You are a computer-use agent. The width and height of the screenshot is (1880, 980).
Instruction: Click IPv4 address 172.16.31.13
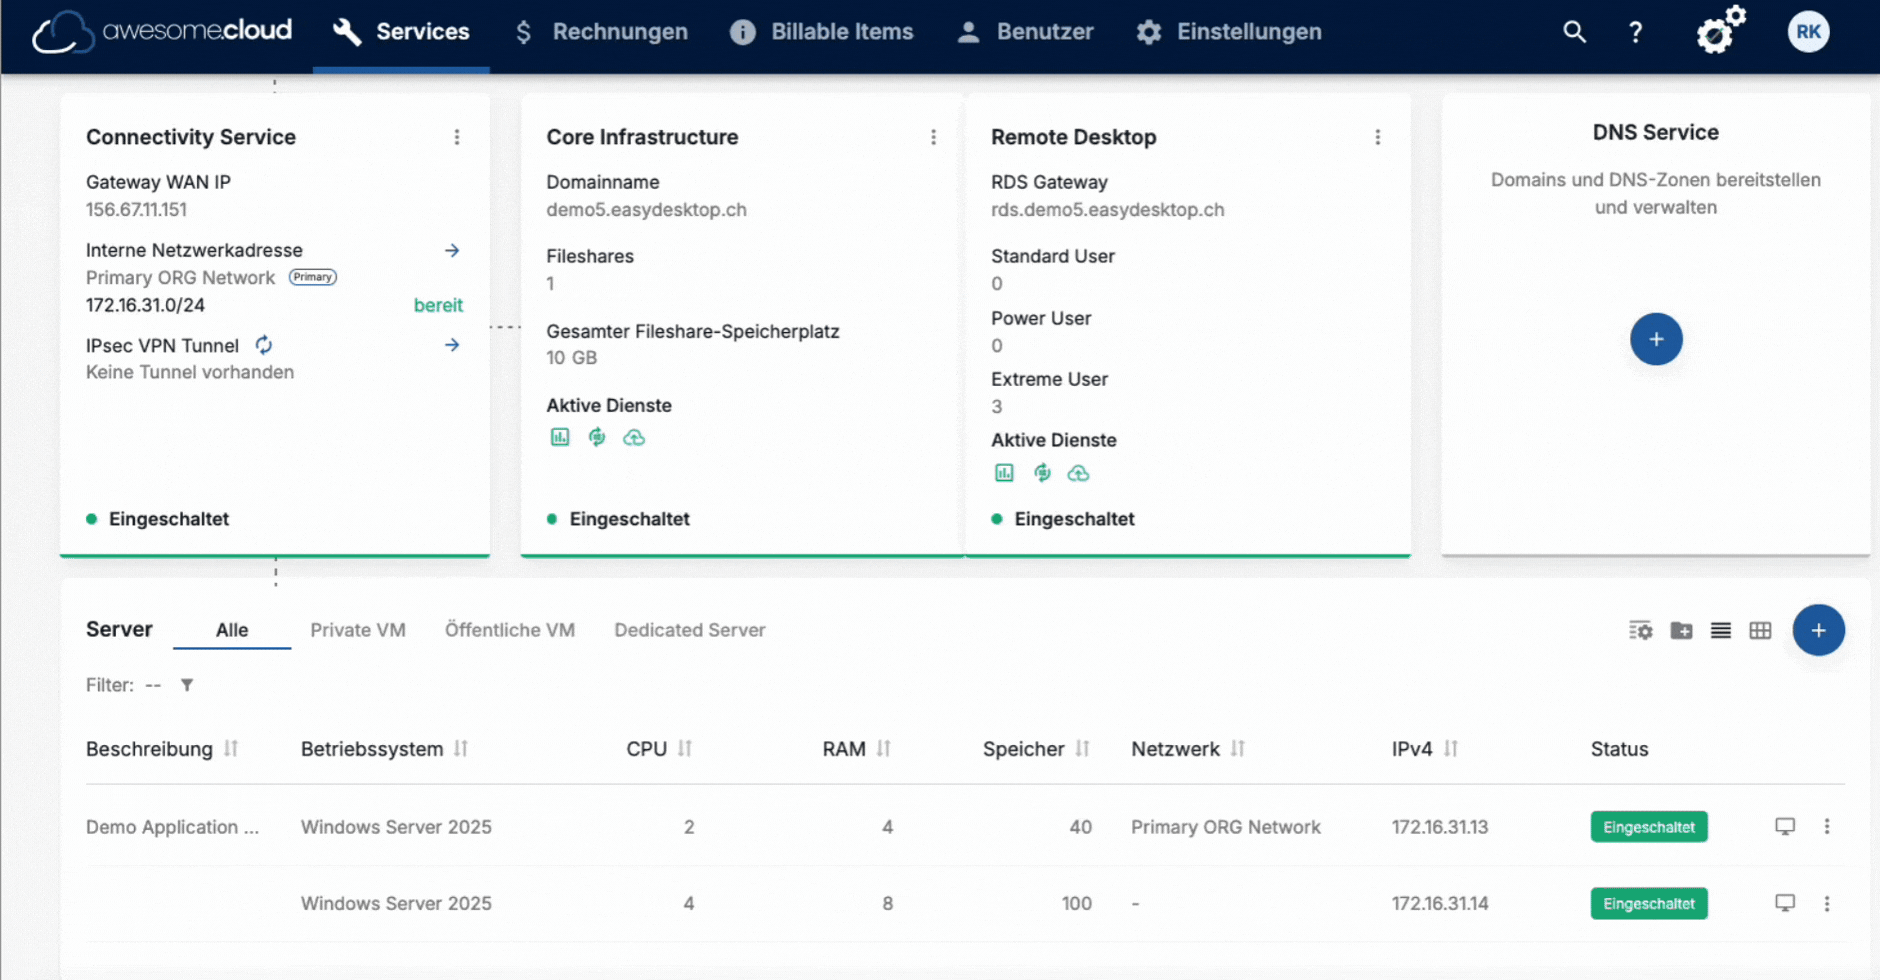tap(1440, 827)
